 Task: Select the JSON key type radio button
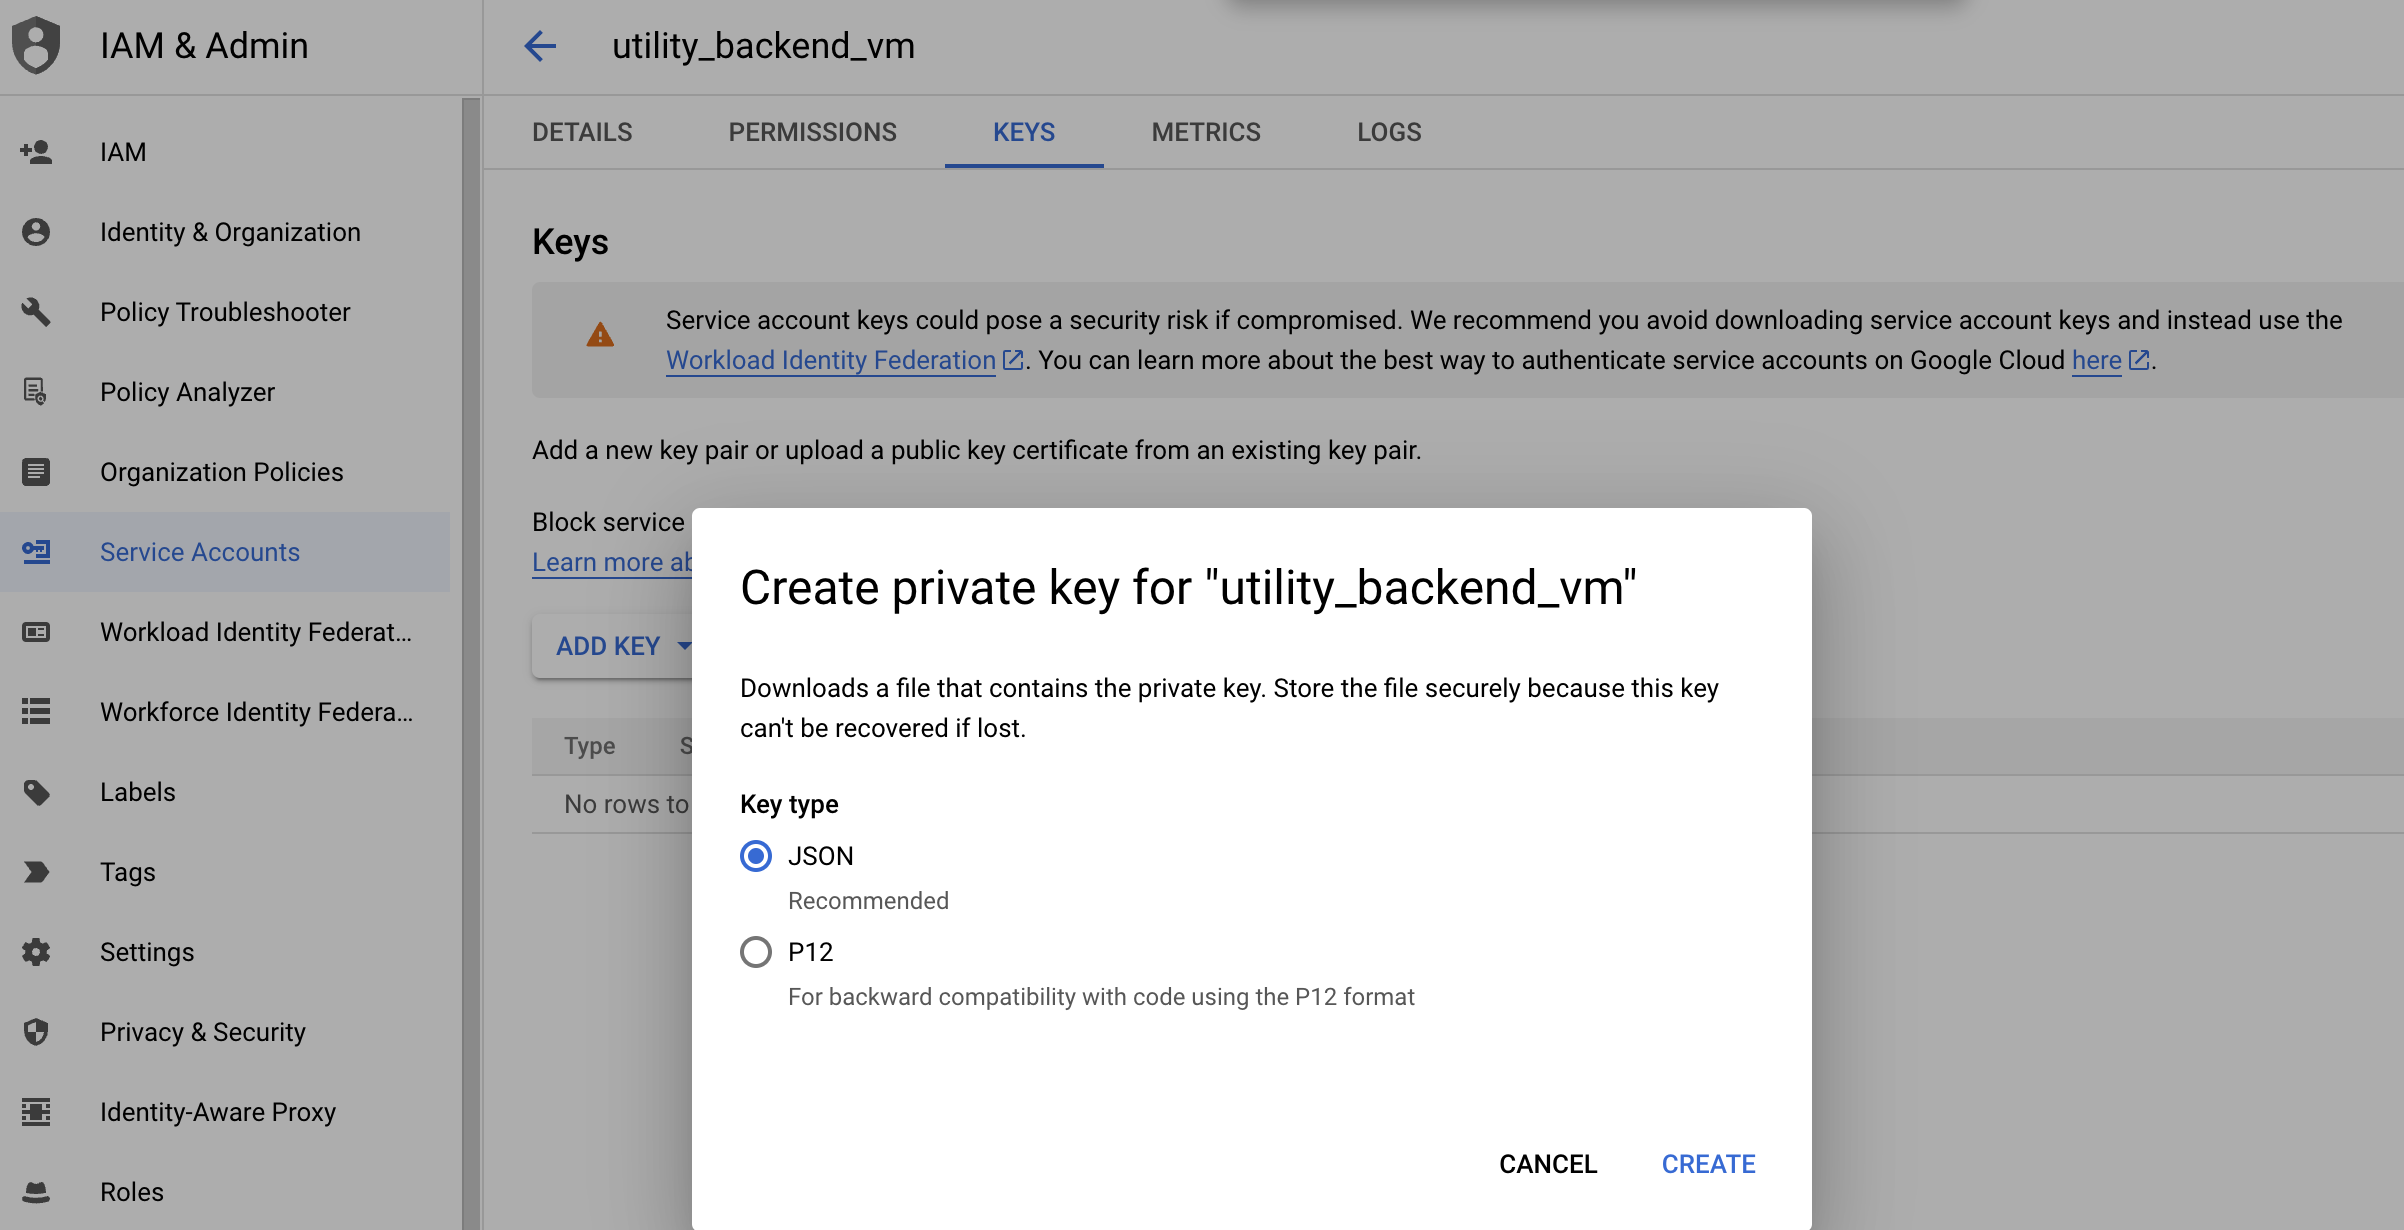(x=756, y=856)
